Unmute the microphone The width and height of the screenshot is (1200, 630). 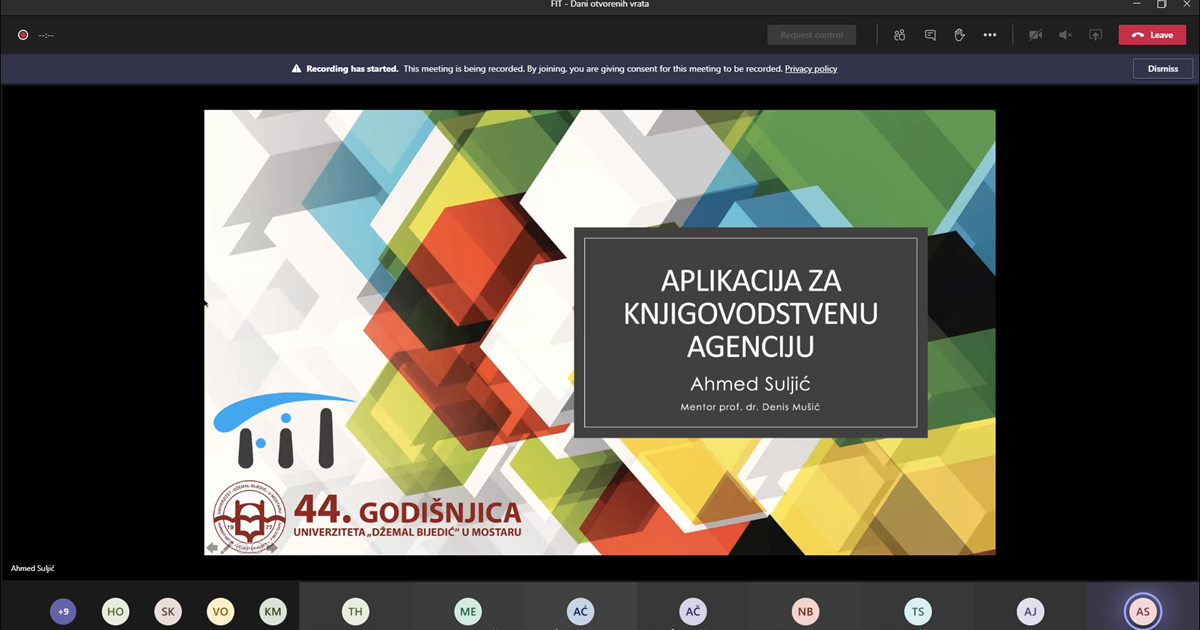(x=1065, y=35)
